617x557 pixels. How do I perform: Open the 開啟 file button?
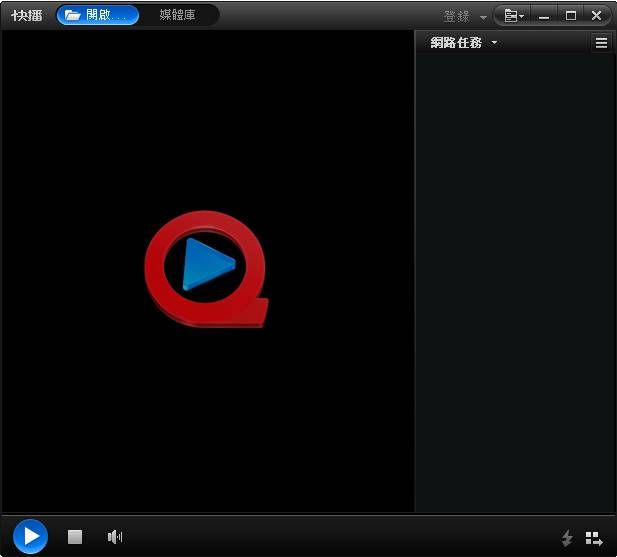(x=98, y=15)
